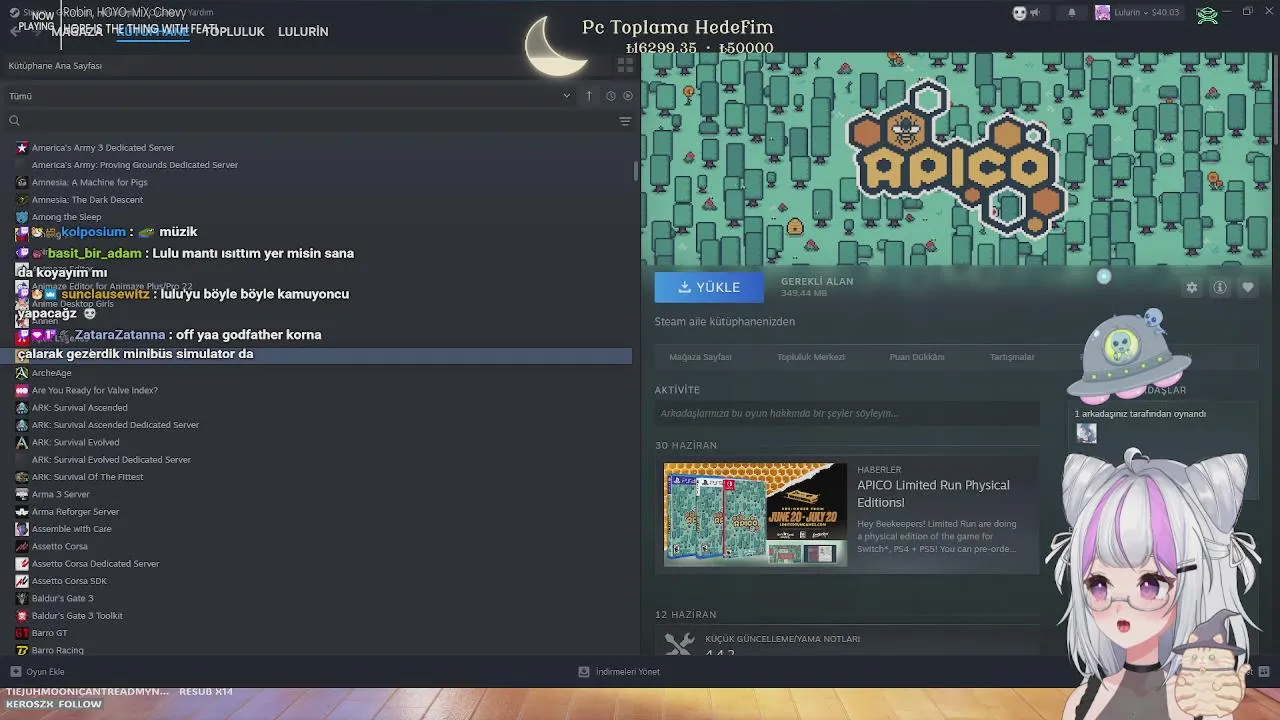
Task: Click friend avatar who played APICO
Action: pyautogui.click(x=1086, y=433)
